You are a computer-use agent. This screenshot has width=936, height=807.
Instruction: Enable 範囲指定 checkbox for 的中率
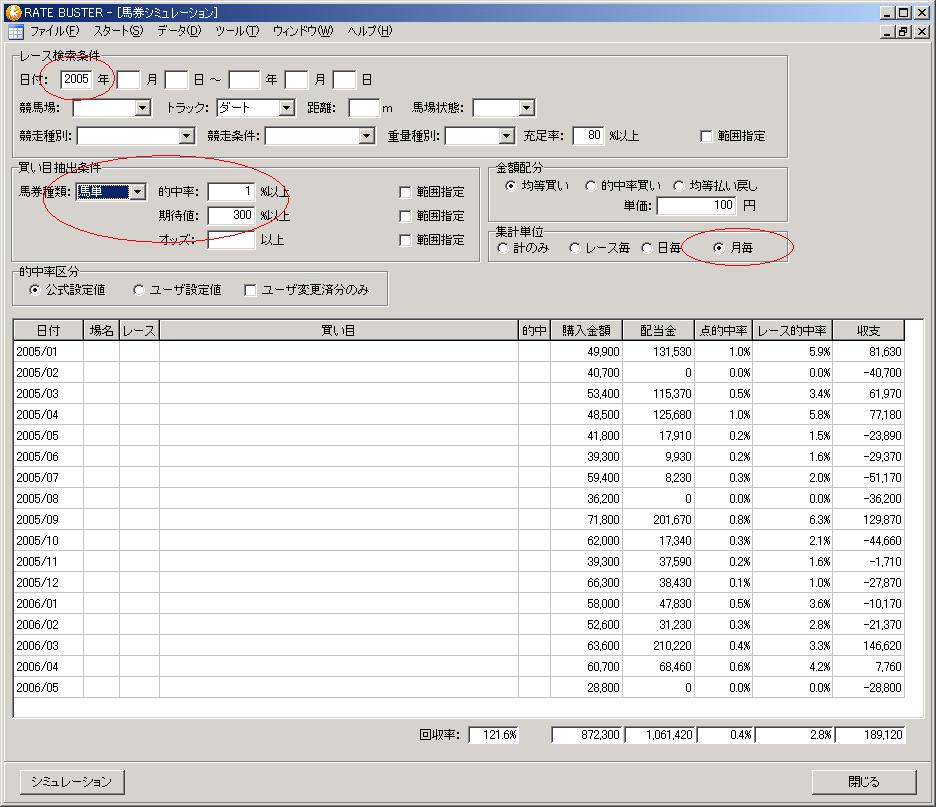pyautogui.click(x=405, y=192)
